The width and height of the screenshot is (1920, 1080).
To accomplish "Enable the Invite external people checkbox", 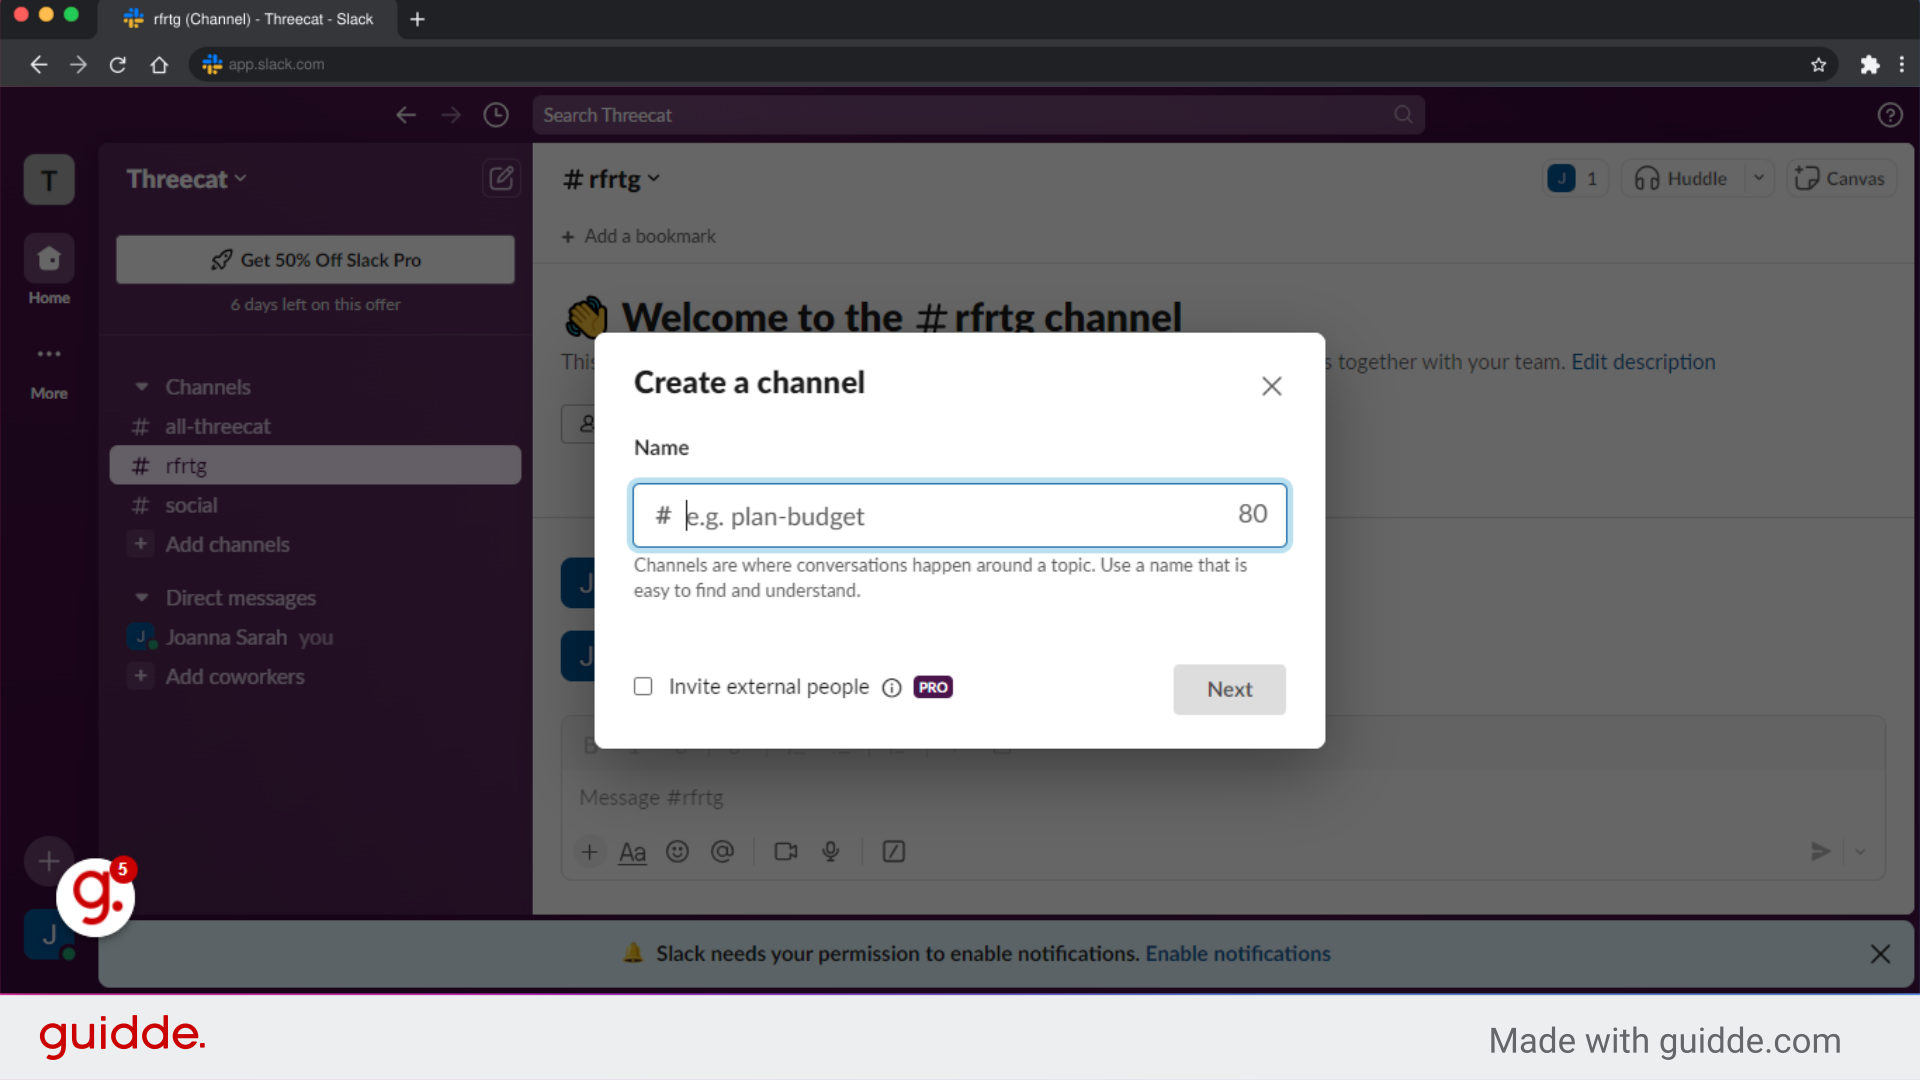I will [x=643, y=686].
